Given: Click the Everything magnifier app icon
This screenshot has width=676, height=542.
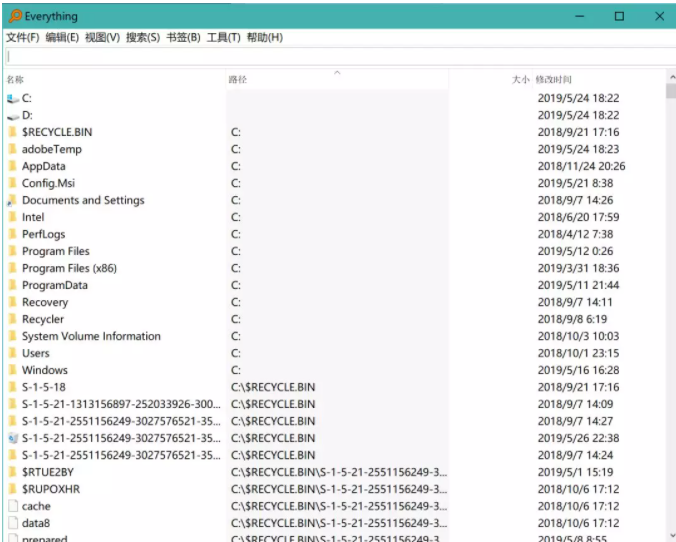Looking at the screenshot, I should (x=15, y=16).
